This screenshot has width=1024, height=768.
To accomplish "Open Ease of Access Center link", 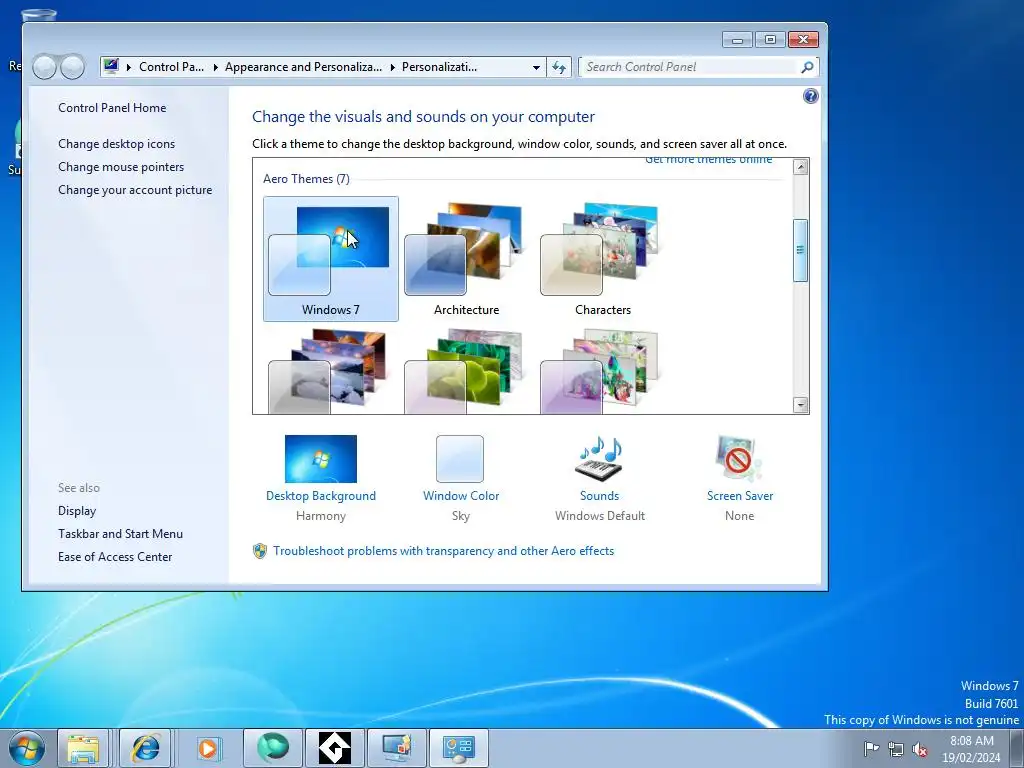I will (115, 556).
